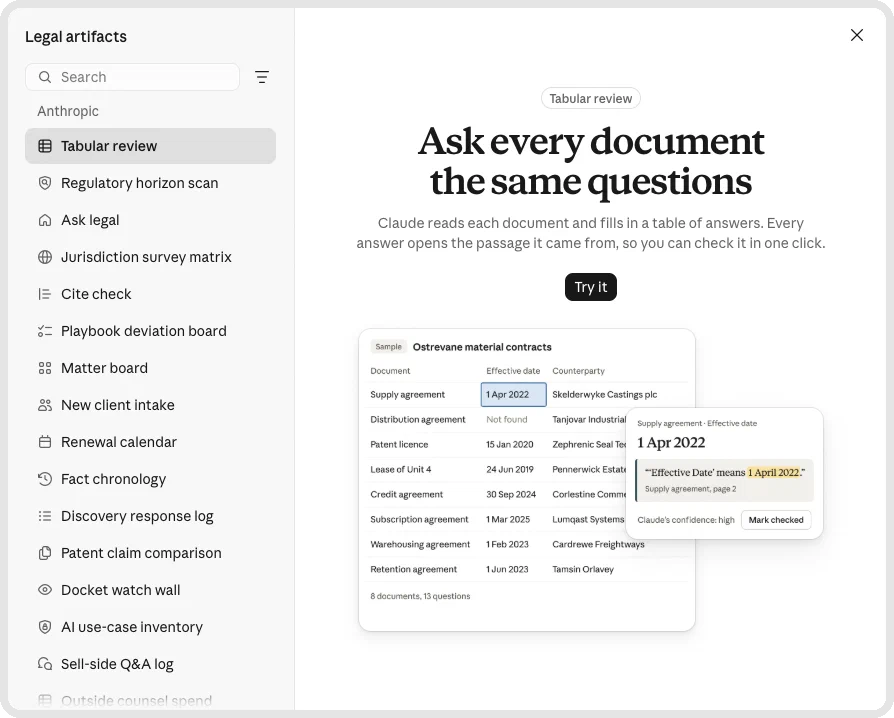The image size is (894, 718).
Task: Click the Not found effective date cell
Action: pos(507,420)
